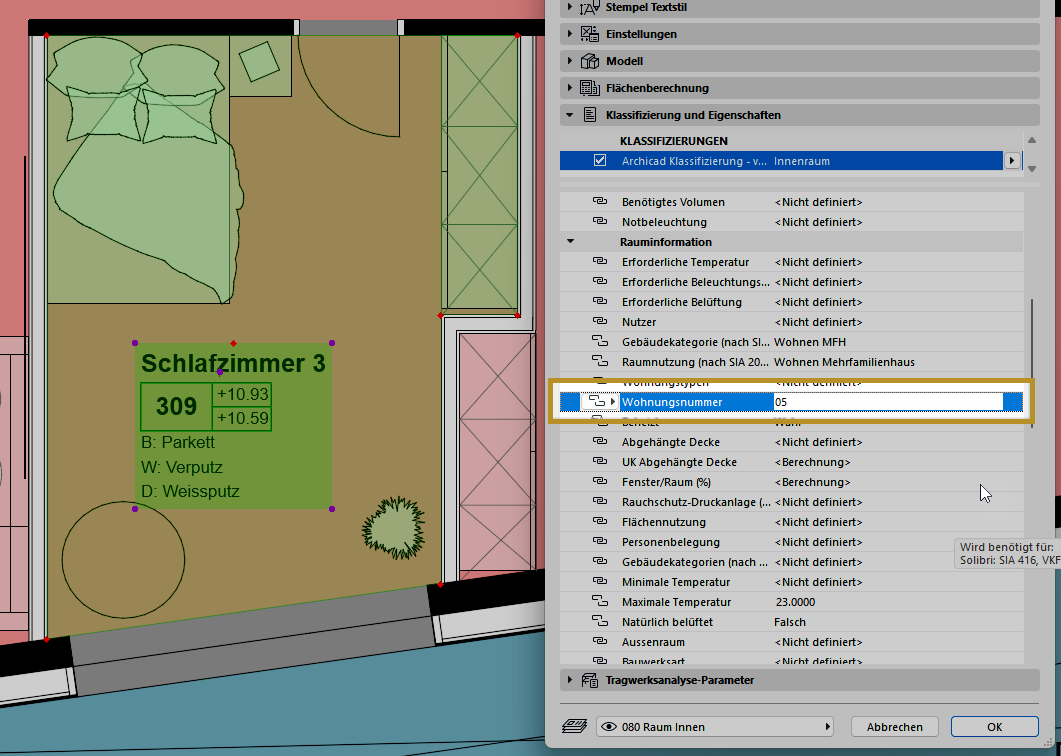The image size is (1061, 756).
Task: Collapse the Rauminformation group
Action: pyautogui.click(x=571, y=242)
